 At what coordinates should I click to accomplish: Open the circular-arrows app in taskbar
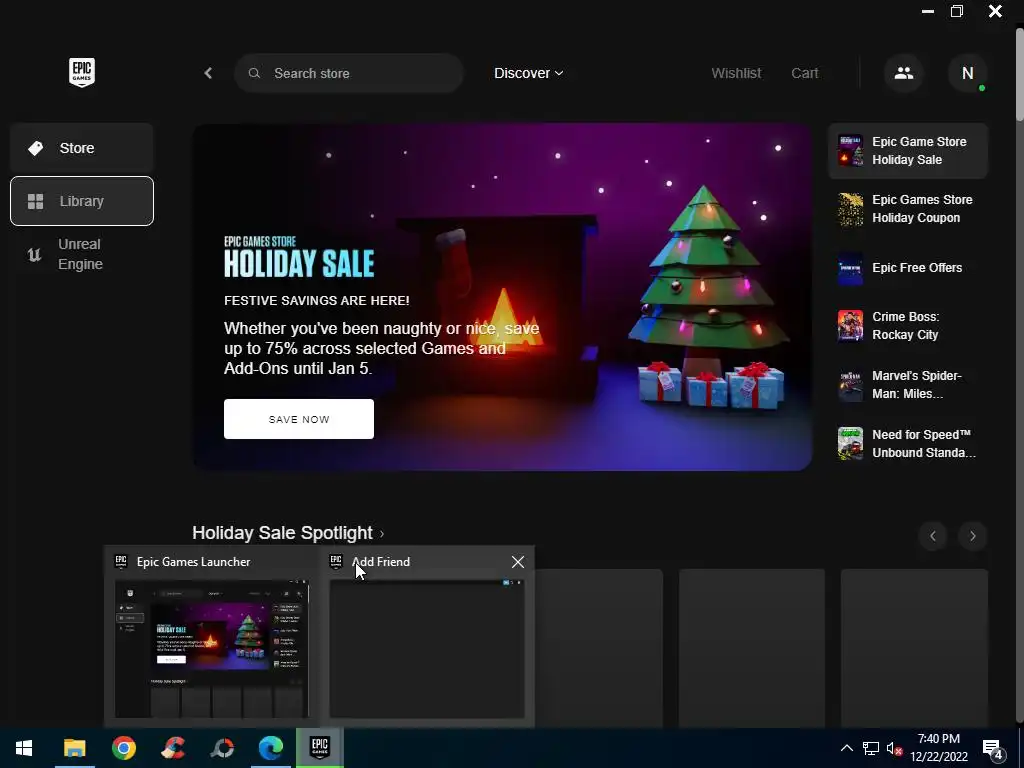(222, 748)
